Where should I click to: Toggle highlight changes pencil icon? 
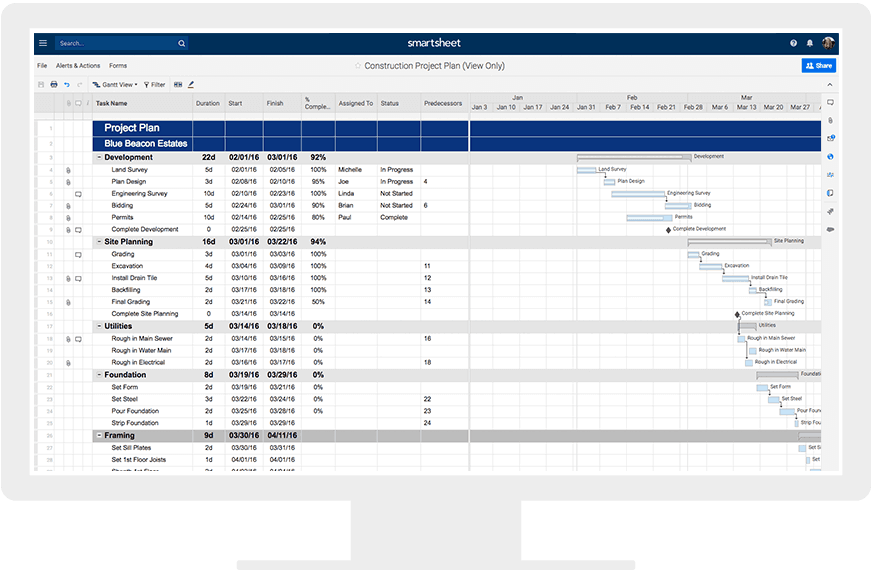coord(191,85)
